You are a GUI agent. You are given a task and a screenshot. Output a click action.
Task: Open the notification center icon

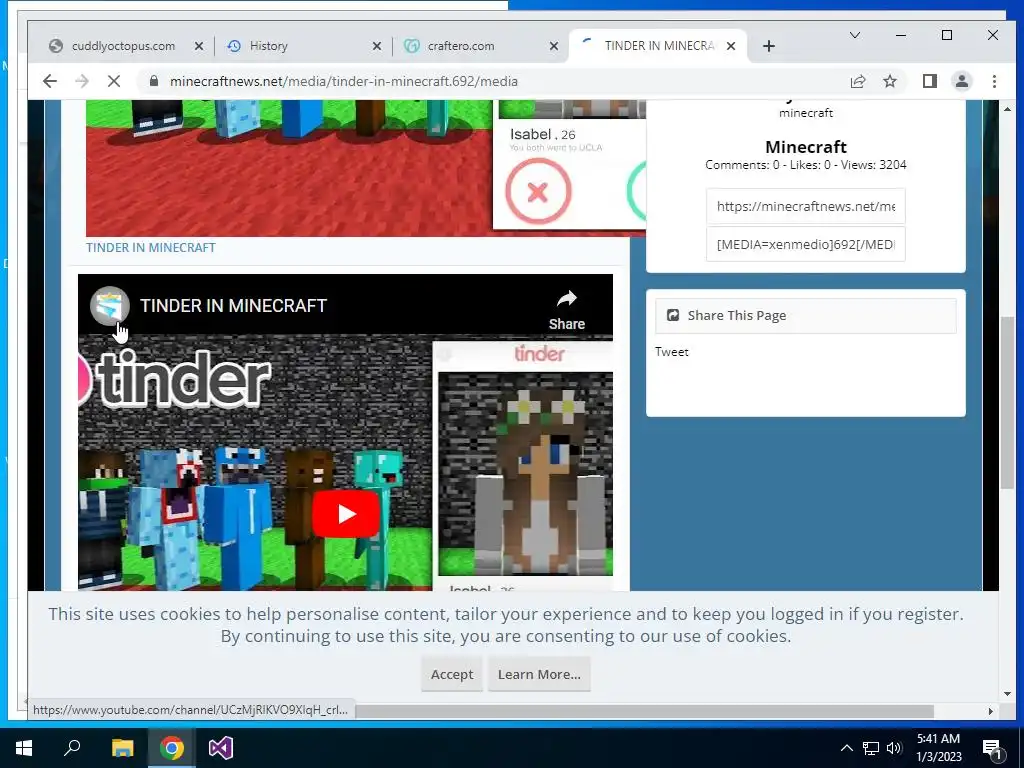click(x=993, y=748)
